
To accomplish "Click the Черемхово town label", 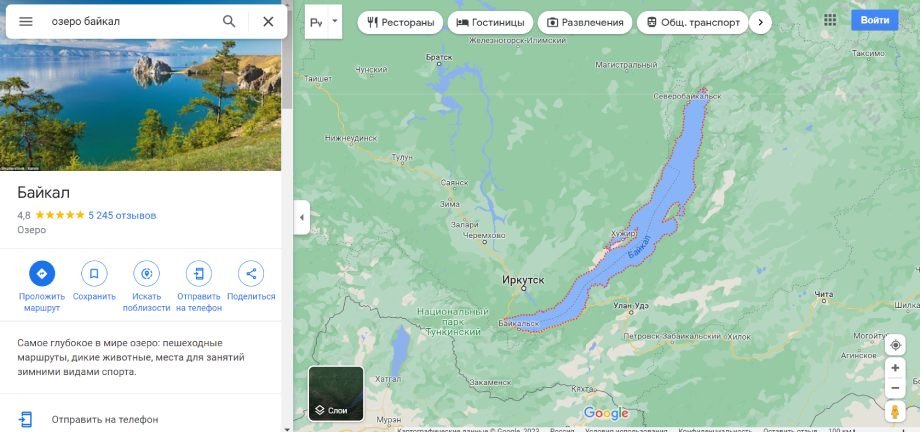I will tap(484, 235).
